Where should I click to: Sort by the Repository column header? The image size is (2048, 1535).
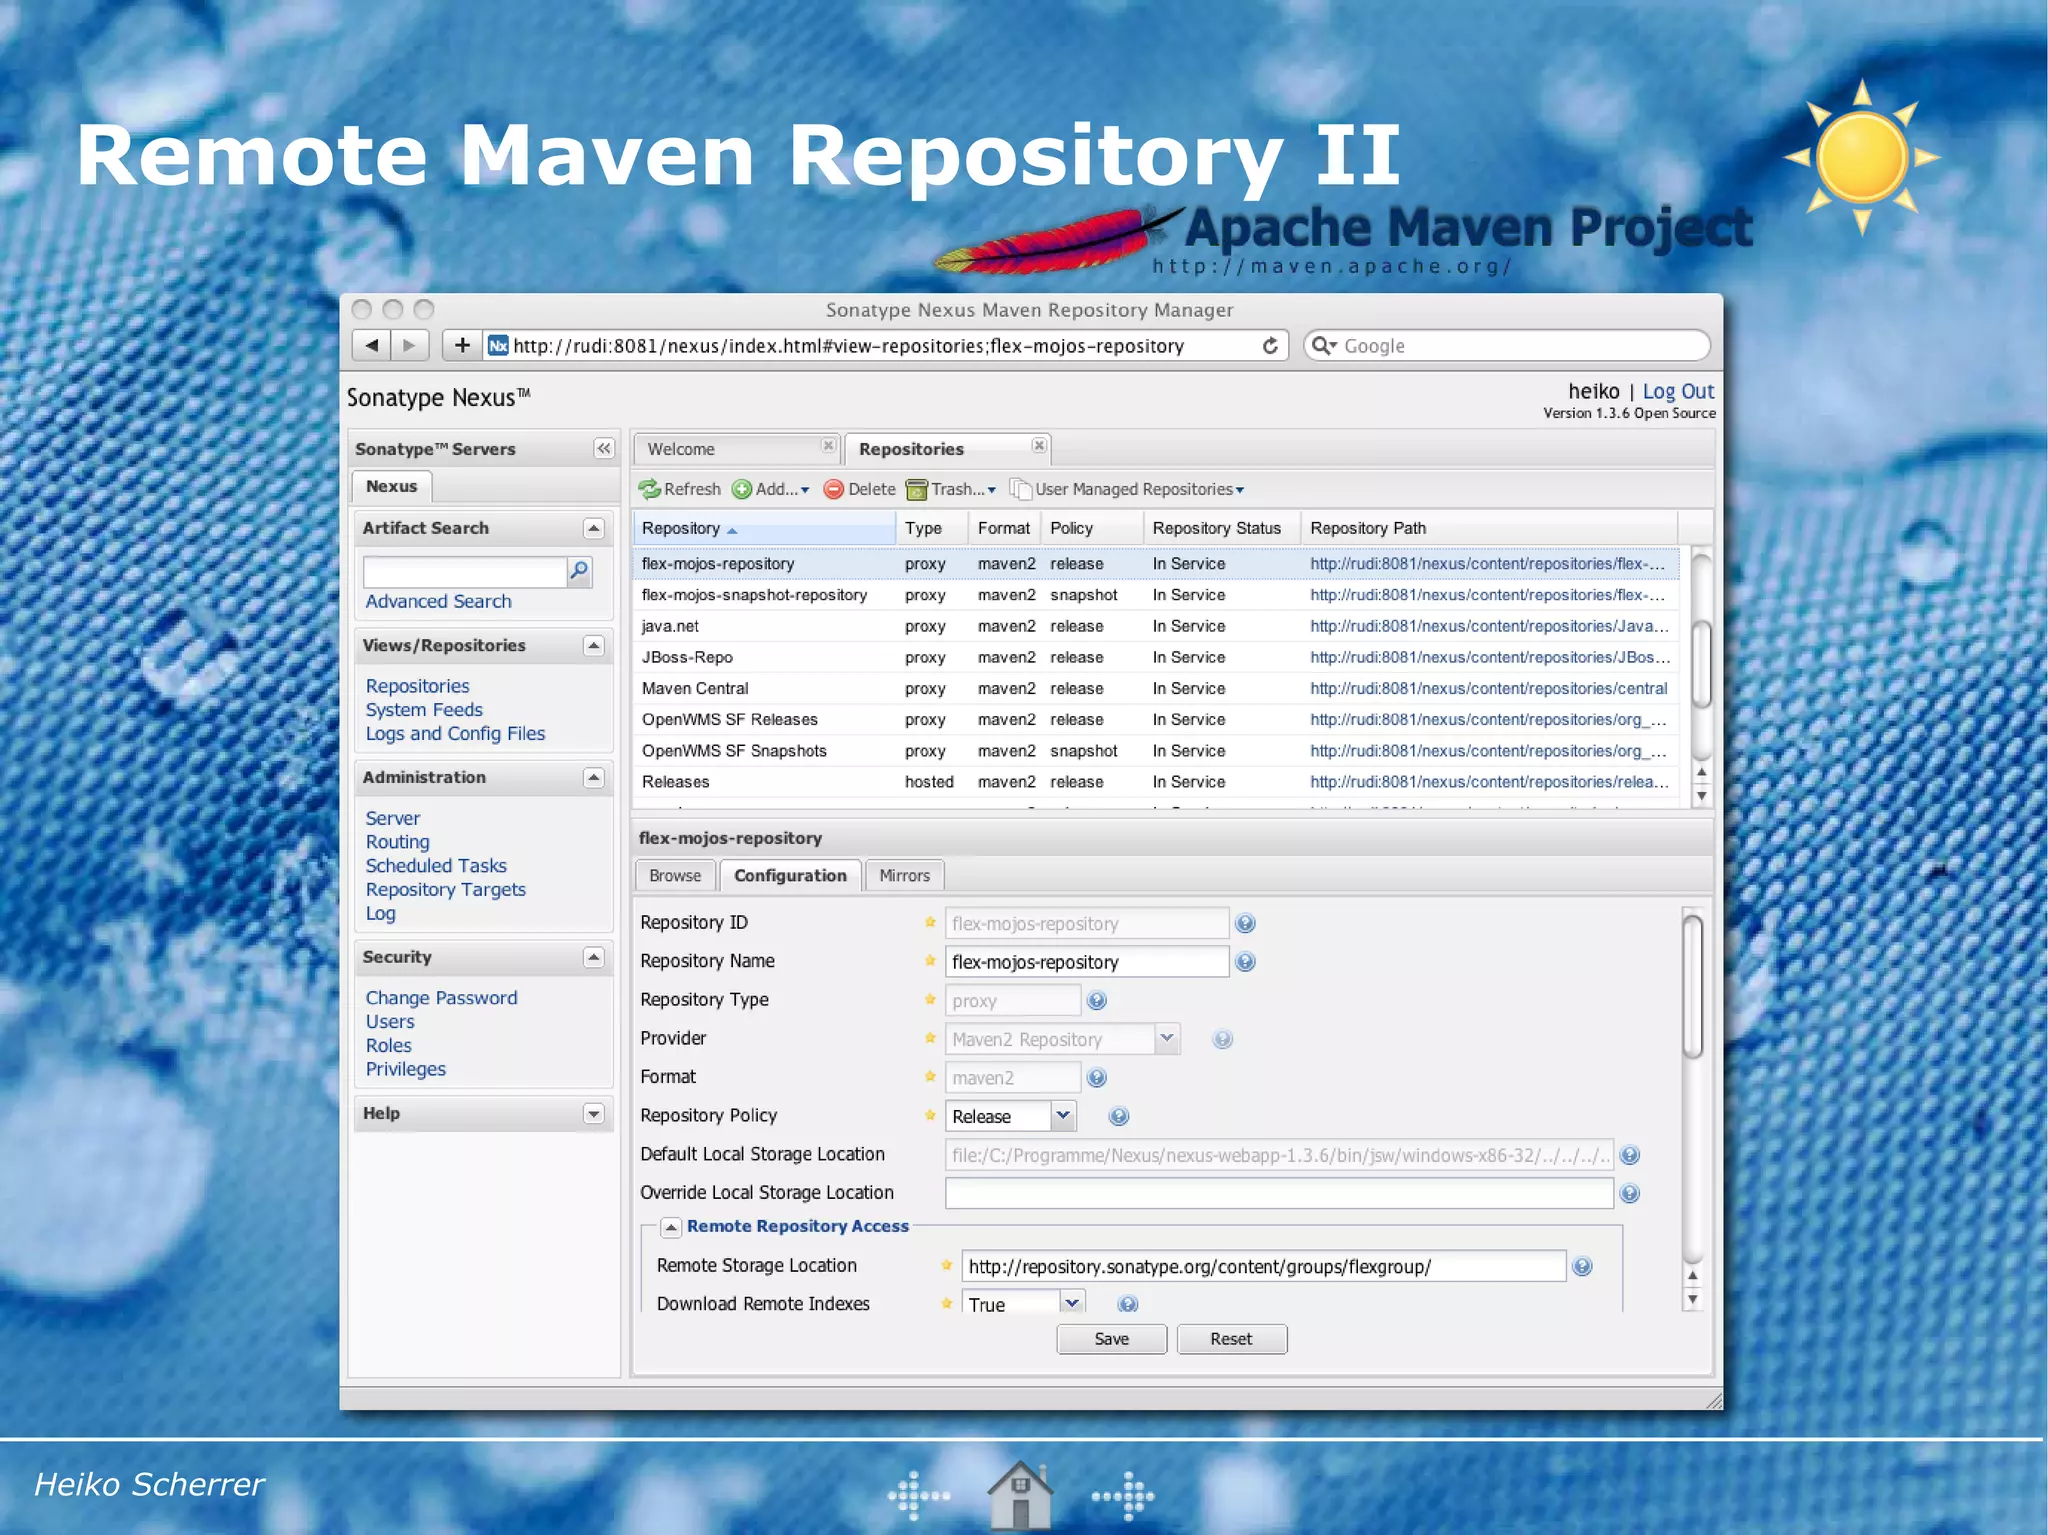[x=764, y=528]
